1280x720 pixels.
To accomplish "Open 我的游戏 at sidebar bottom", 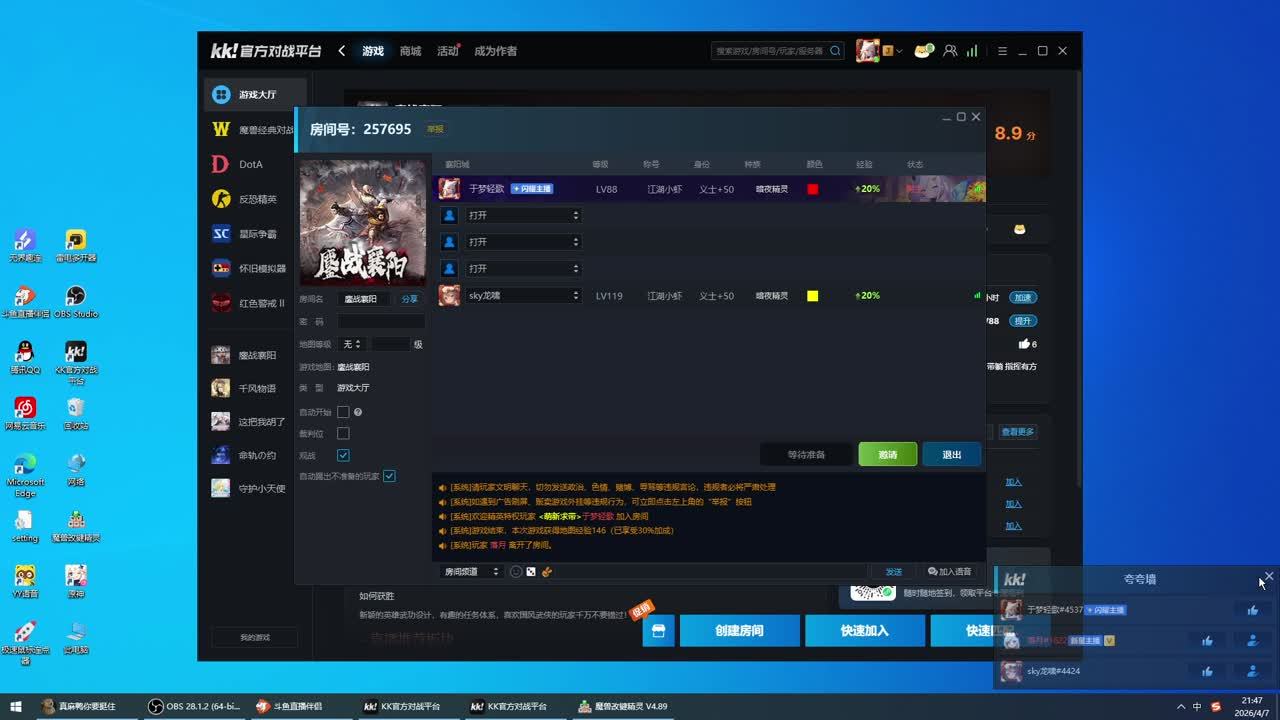I will [x=255, y=637].
